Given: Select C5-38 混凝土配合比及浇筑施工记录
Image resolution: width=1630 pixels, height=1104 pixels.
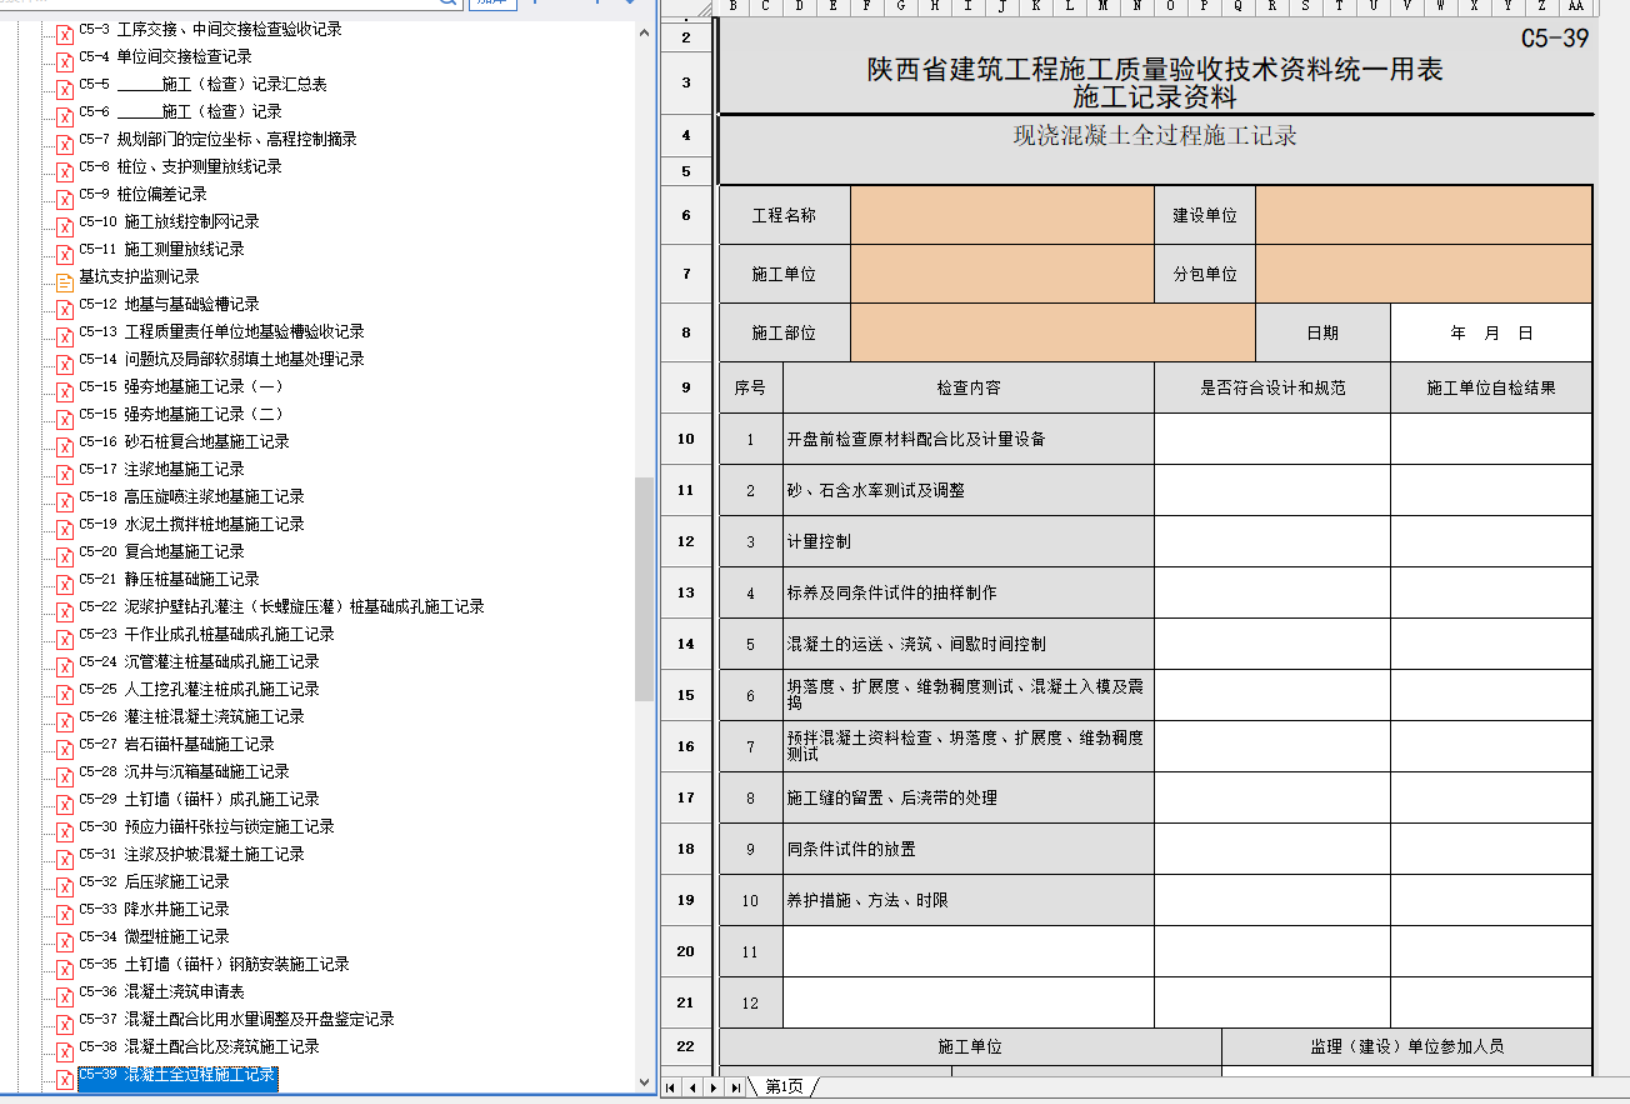Looking at the screenshot, I should tap(199, 1047).
